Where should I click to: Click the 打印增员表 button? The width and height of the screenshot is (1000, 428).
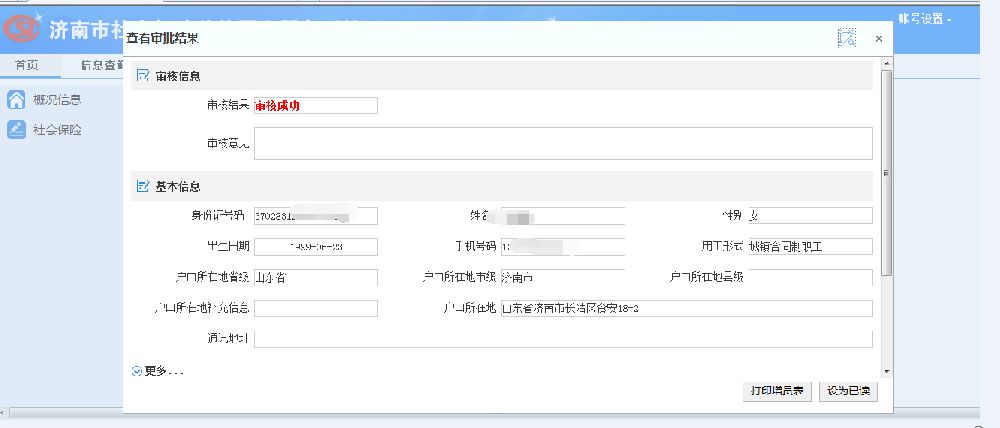pyautogui.click(x=777, y=390)
